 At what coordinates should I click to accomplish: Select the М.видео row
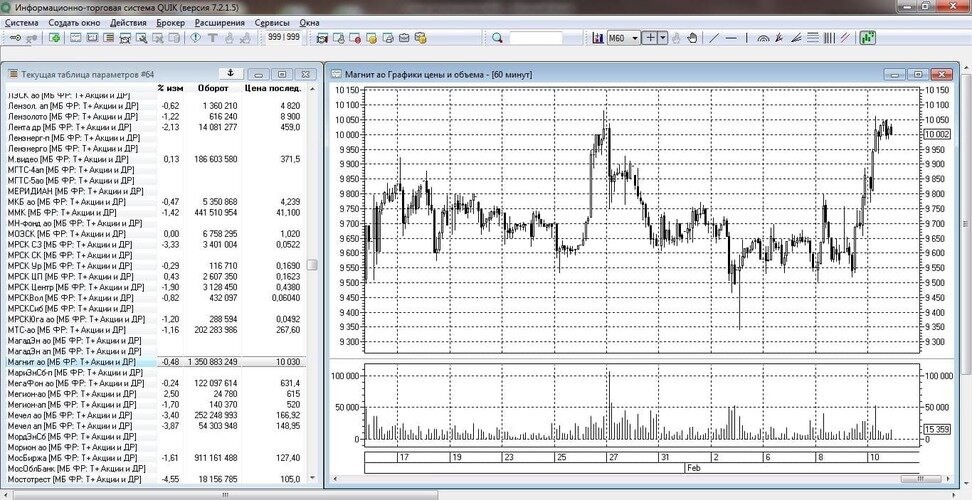point(155,159)
